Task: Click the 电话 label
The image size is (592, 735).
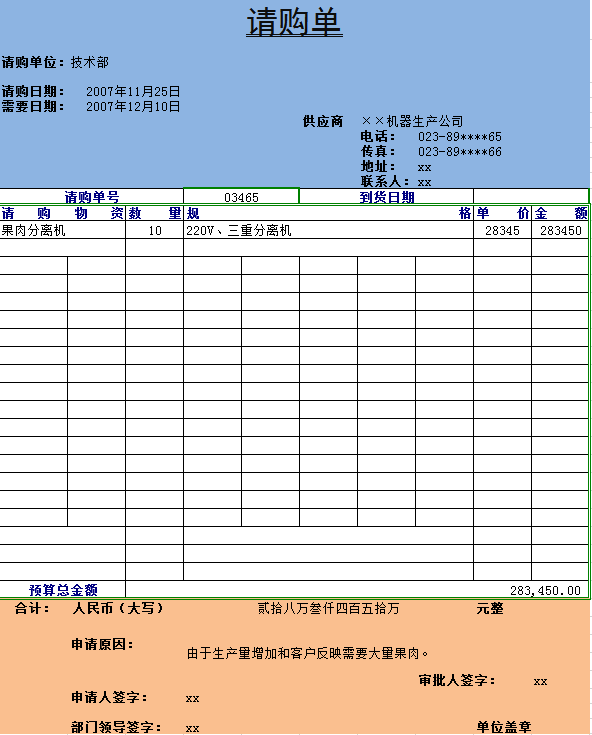Action: tap(378, 136)
